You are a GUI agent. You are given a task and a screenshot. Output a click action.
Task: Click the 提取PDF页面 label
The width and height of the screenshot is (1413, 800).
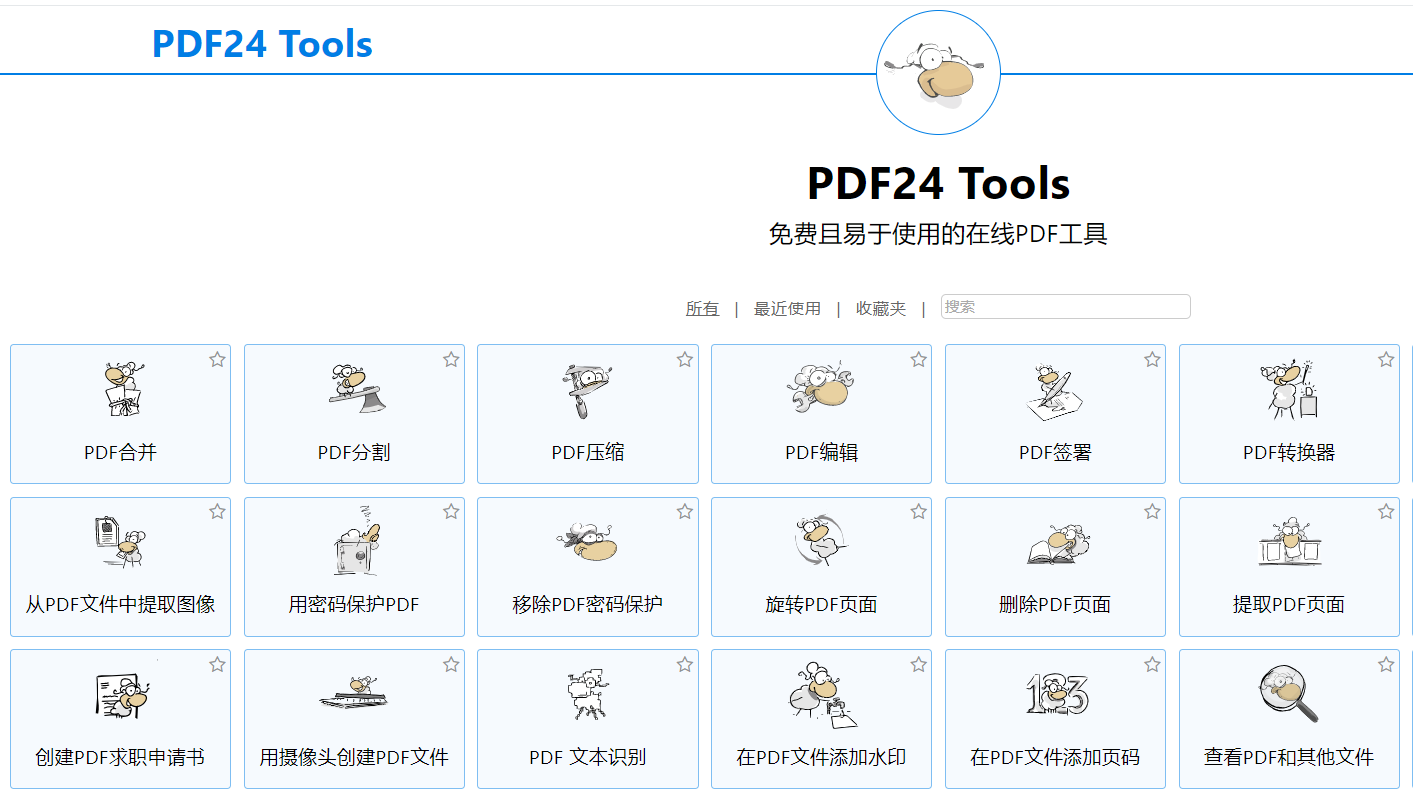(x=1289, y=605)
